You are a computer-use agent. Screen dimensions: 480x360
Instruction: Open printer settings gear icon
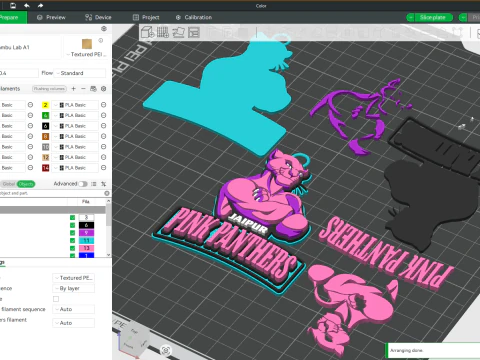(x=104, y=29)
